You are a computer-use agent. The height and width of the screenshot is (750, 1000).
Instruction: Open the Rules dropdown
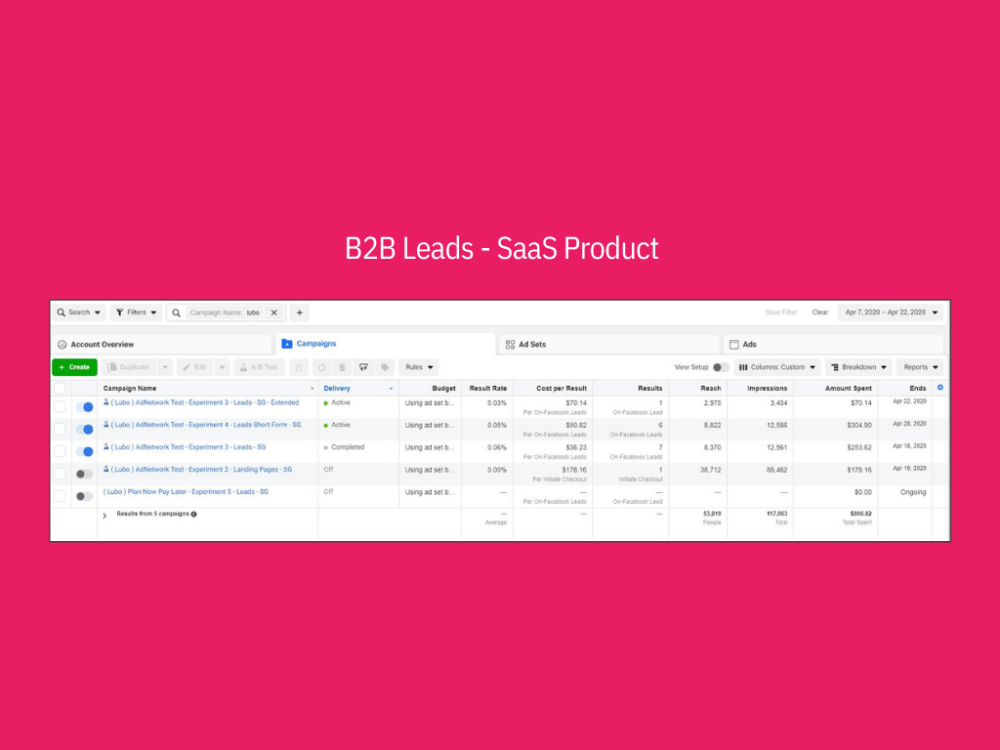tap(419, 367)
